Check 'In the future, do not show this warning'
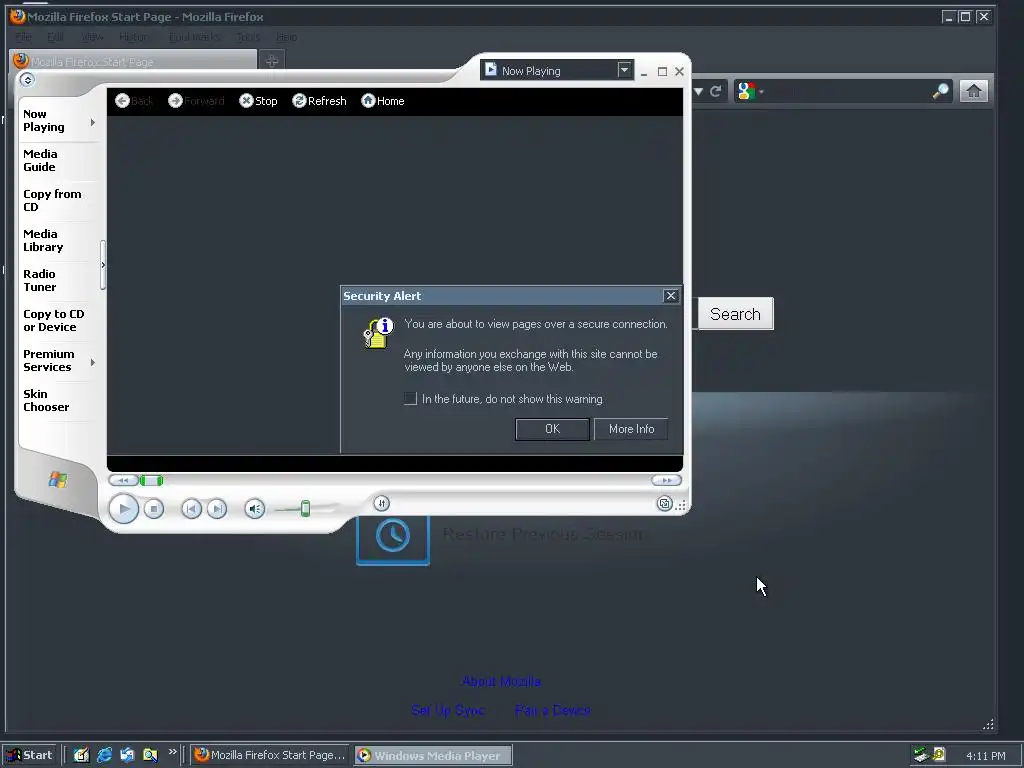The height and width of the screenshot is (768, 1024). (x=410, y=398)
